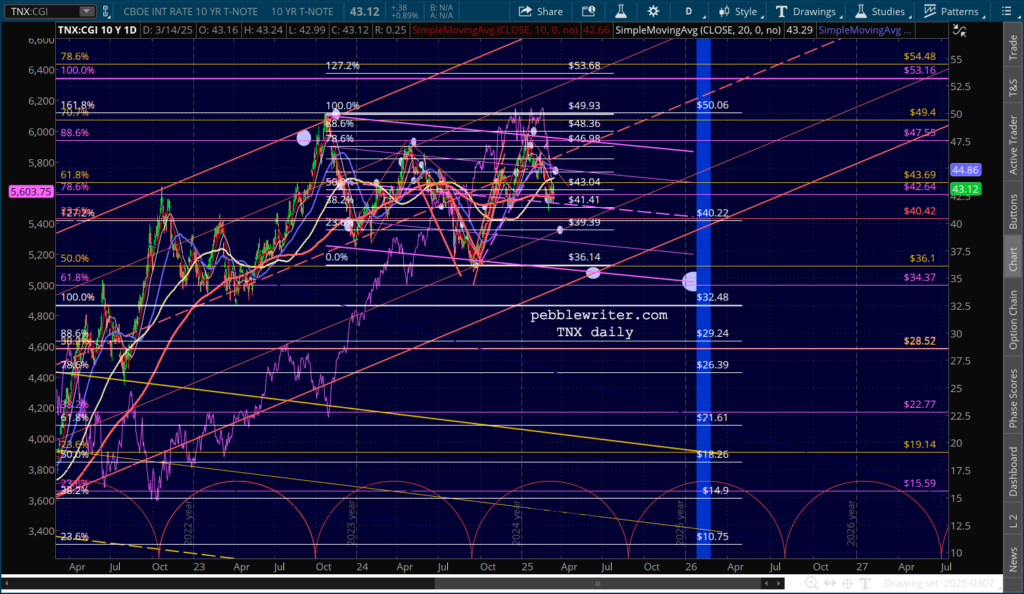Click the pan left-right arrows icon

click(829, 584)
